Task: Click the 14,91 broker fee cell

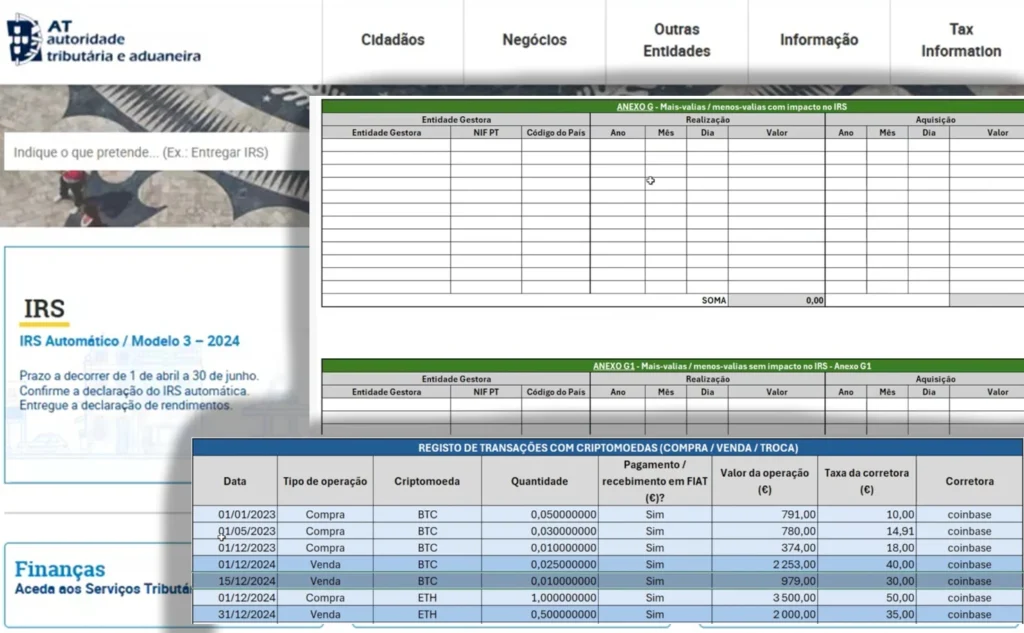Action: (866, 531)
